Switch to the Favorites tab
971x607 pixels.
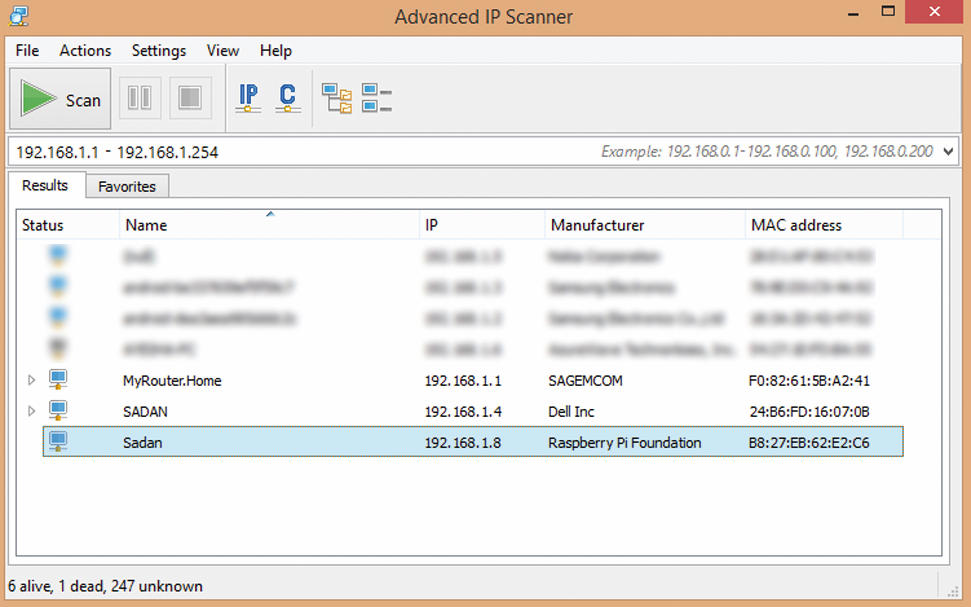[127, 186]
